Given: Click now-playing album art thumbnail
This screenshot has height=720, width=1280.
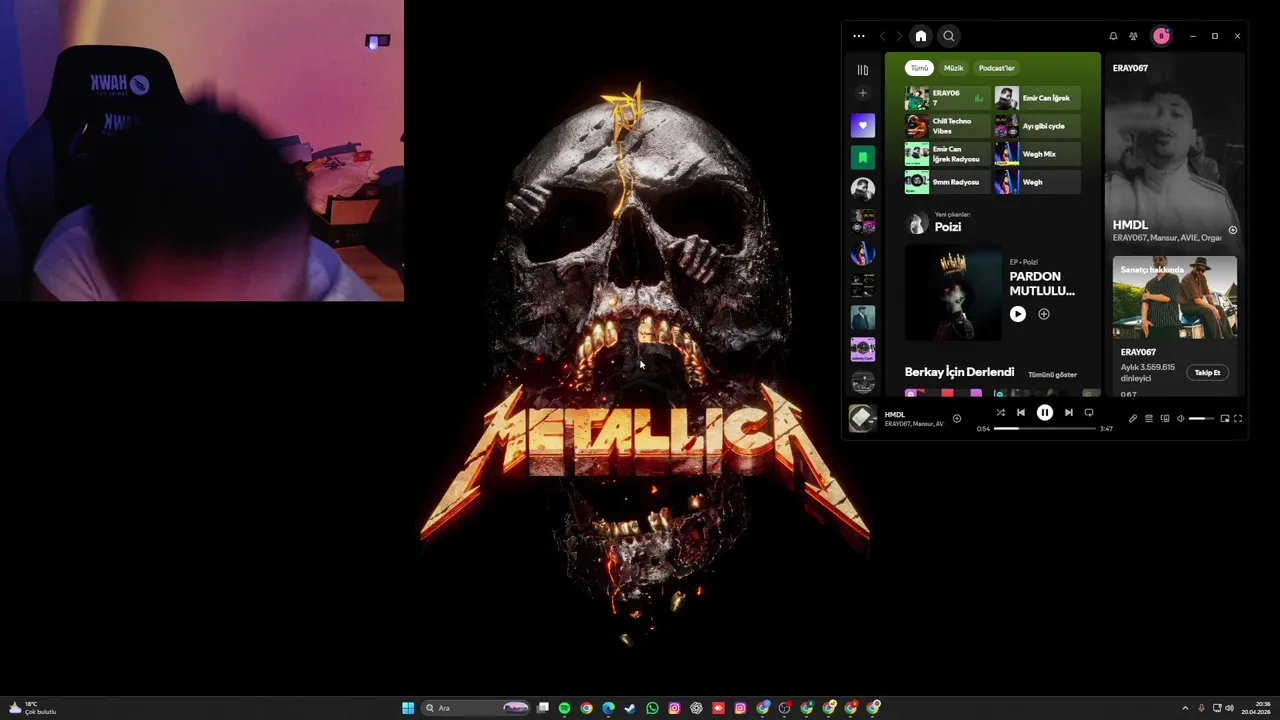Looking at the screenshot, I should pos(862,418).
